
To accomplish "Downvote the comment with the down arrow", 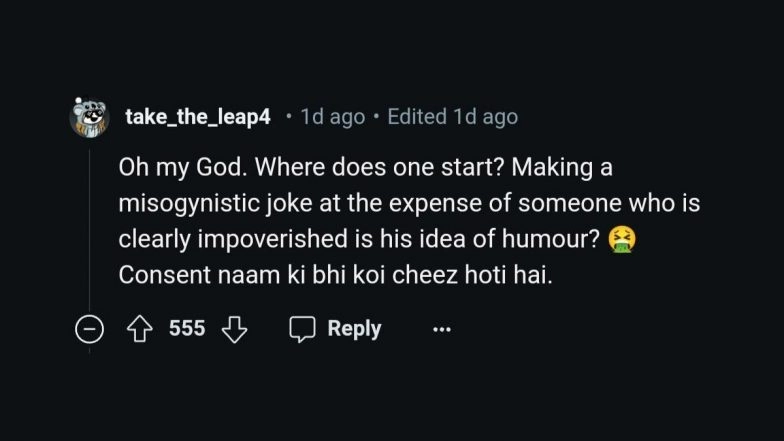I will coord(233,329).
